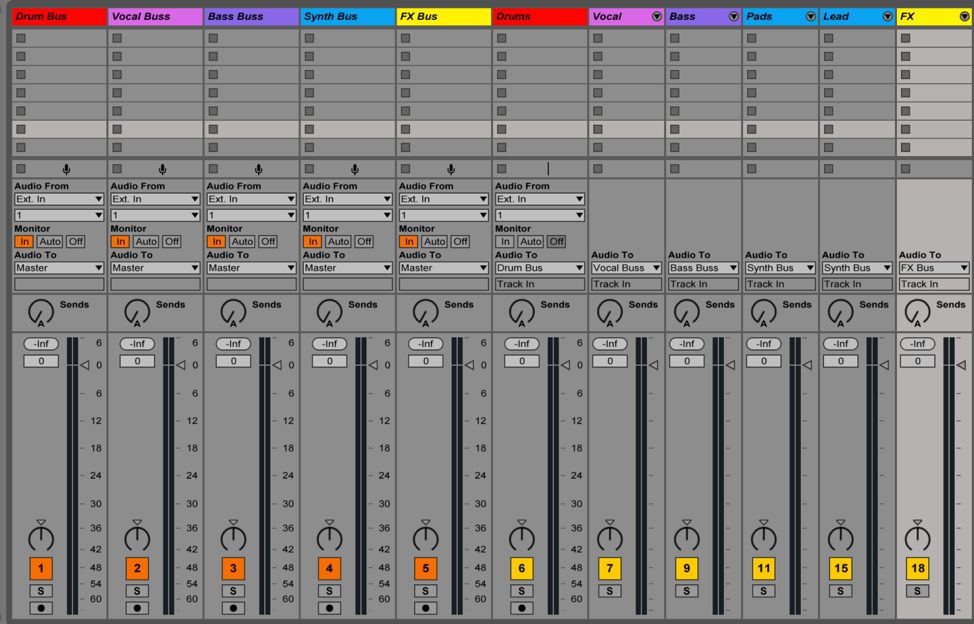974x624 pixels.
Task: Deactivate the FX track activator 18
Action: point(917,568)
